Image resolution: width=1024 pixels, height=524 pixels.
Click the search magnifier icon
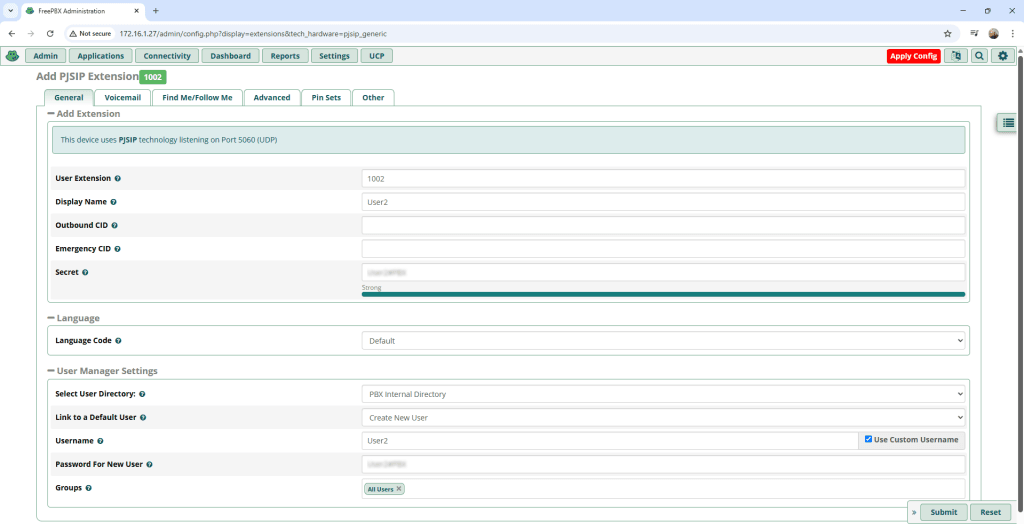(x=979, y=56)
